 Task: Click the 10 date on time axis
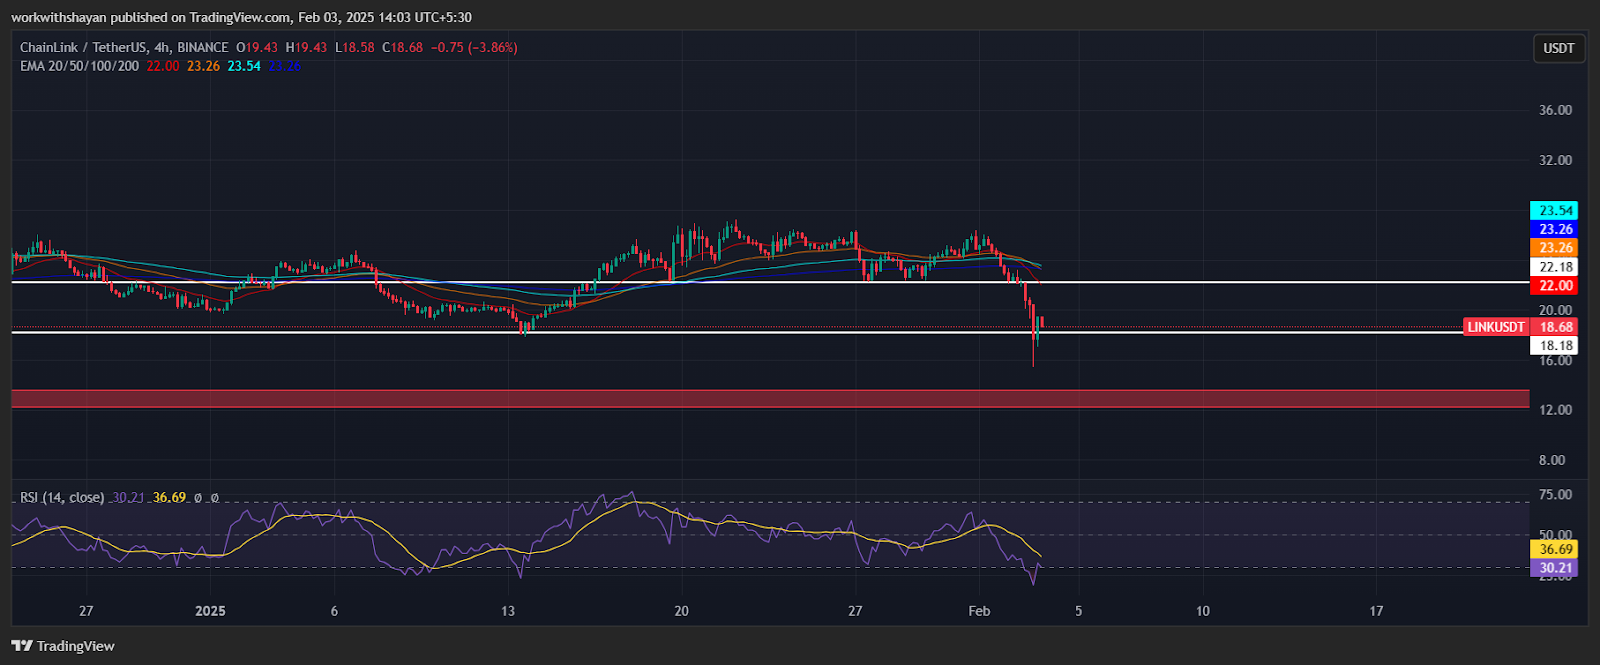coord(1202,611)
